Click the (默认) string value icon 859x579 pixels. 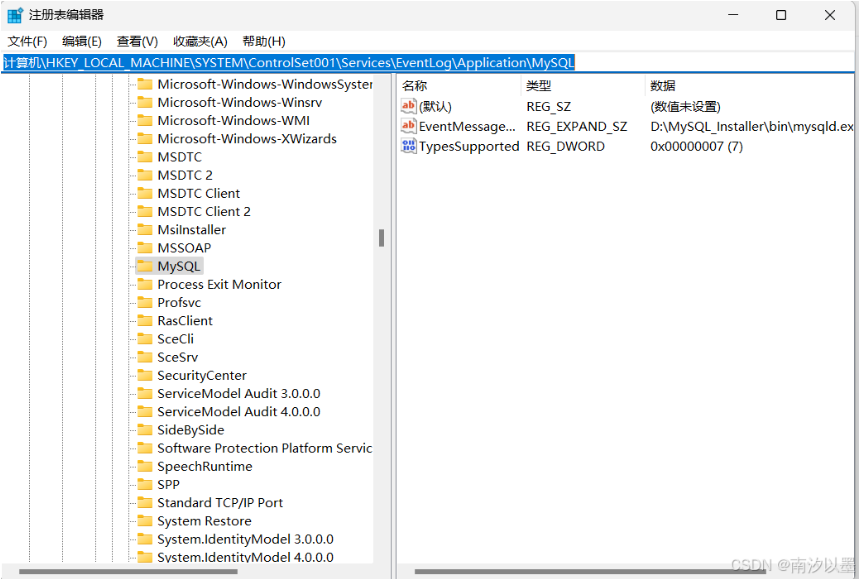[x=408, y=107]
